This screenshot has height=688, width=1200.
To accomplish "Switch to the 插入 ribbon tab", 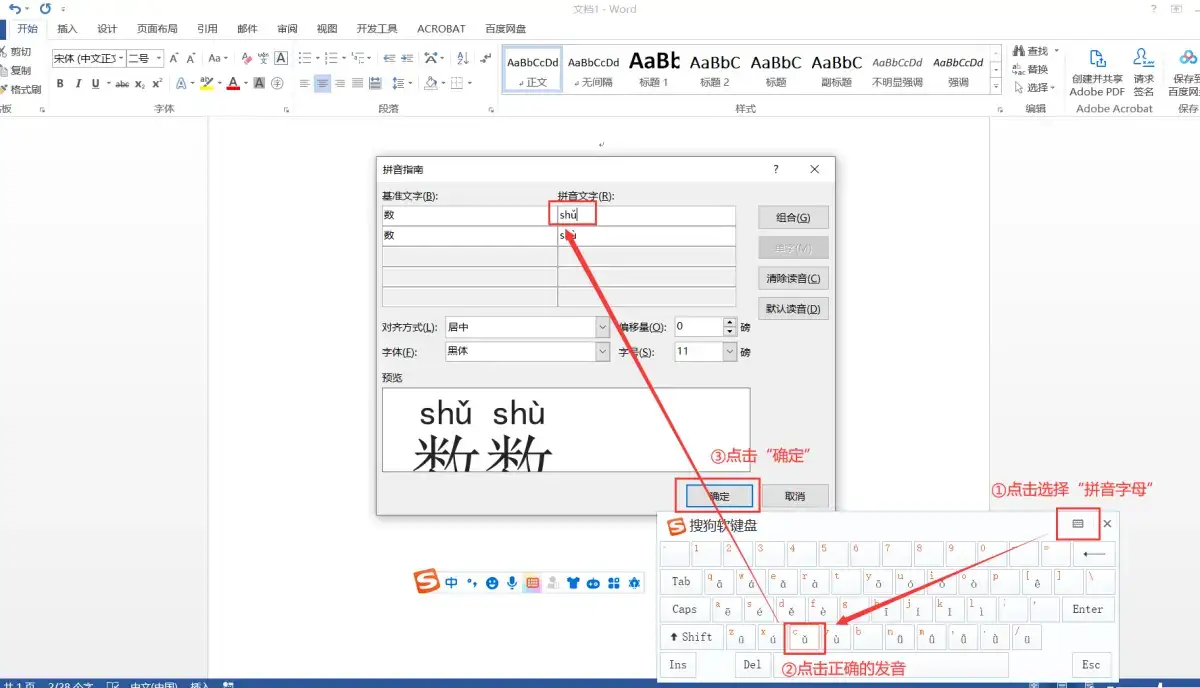I will (67, 29).
